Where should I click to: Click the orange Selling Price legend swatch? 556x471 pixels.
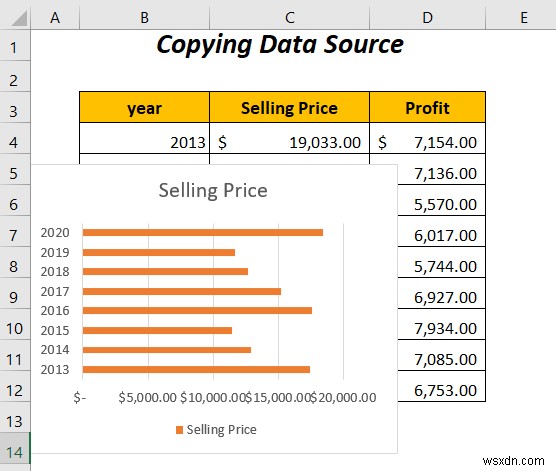179,430
